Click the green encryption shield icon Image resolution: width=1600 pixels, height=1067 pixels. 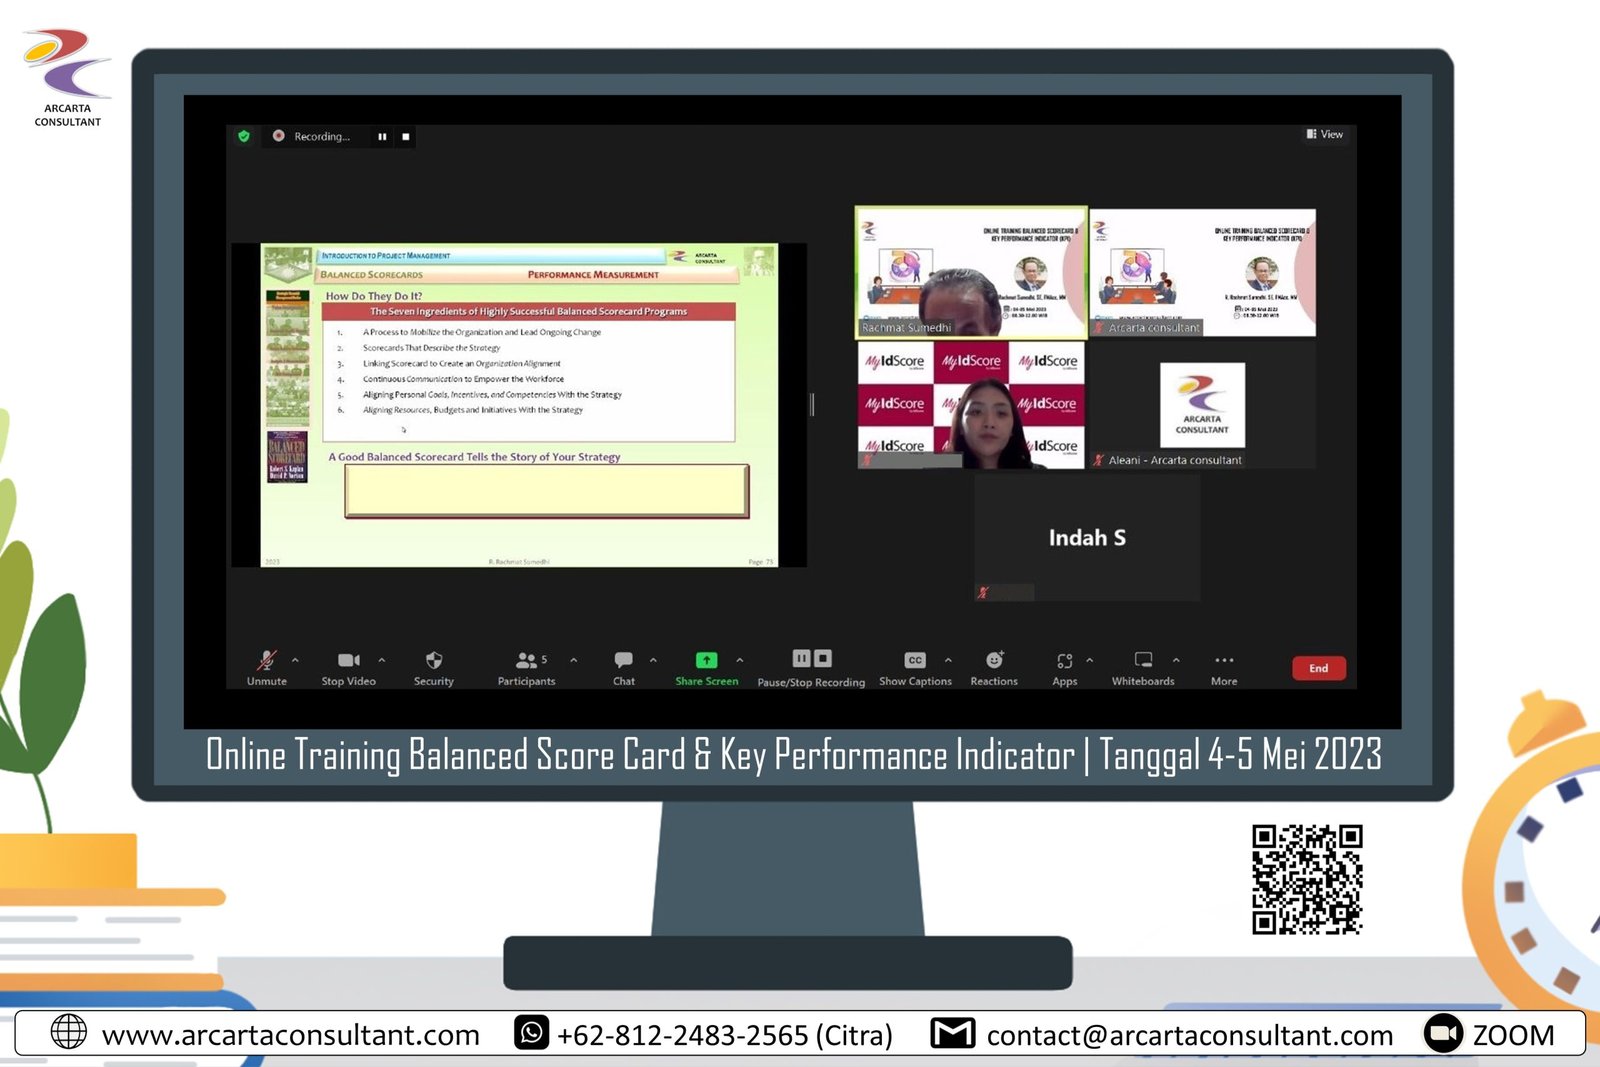click(x=244, y=136)
